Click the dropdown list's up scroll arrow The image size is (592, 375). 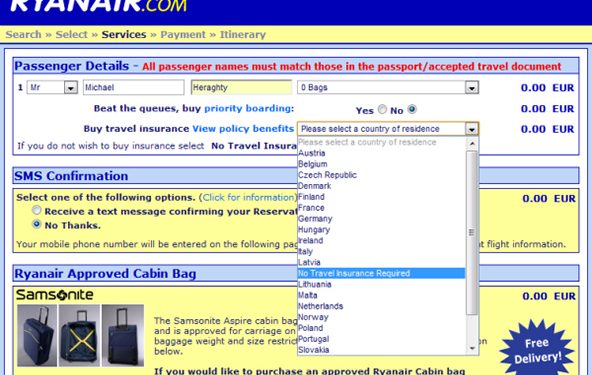click(x=472, y=144)
